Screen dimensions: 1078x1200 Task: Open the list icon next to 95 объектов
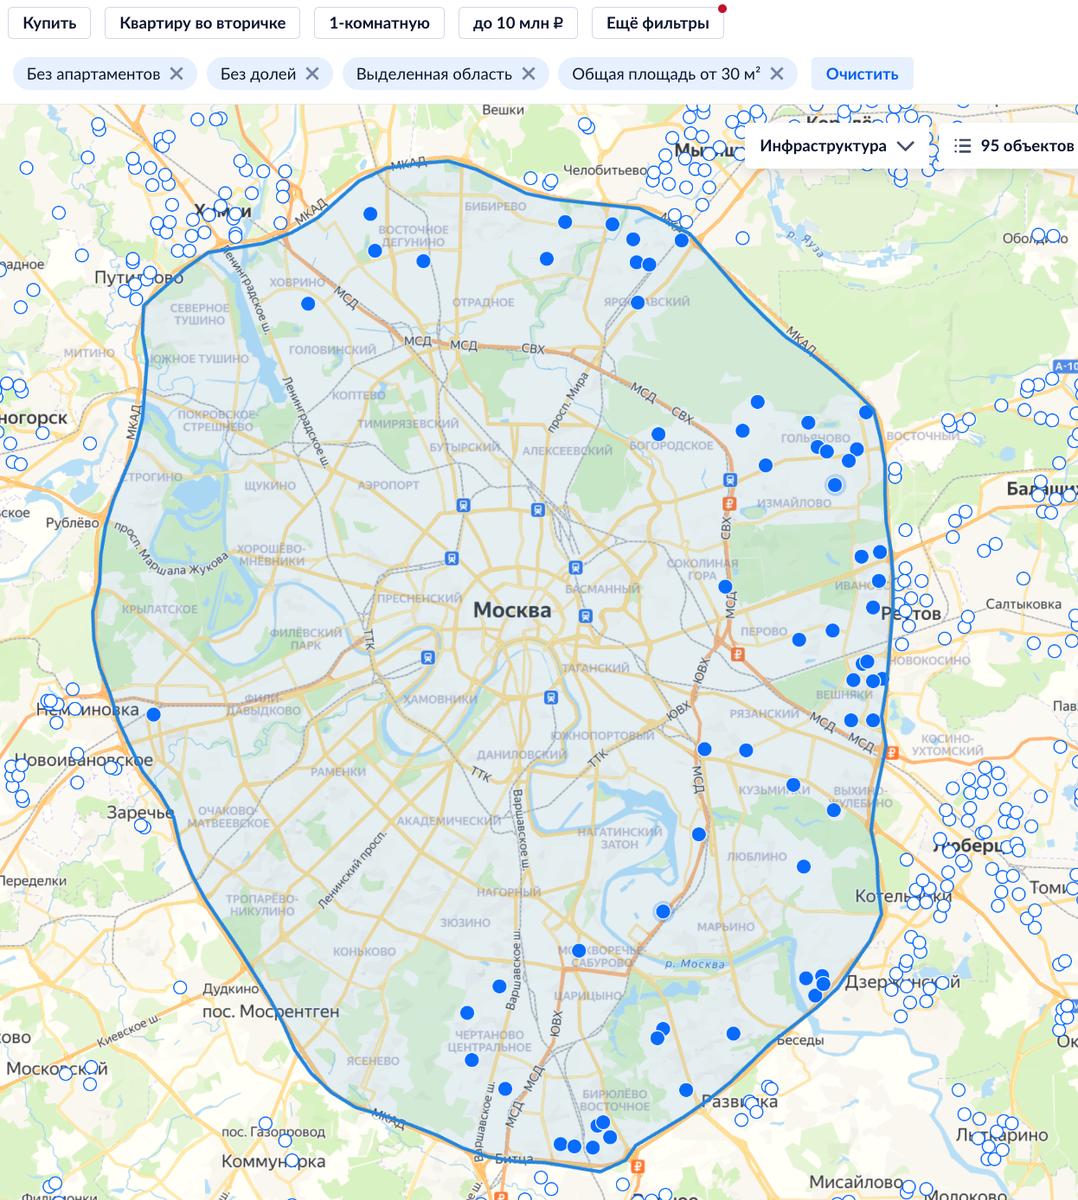point(962,146)
